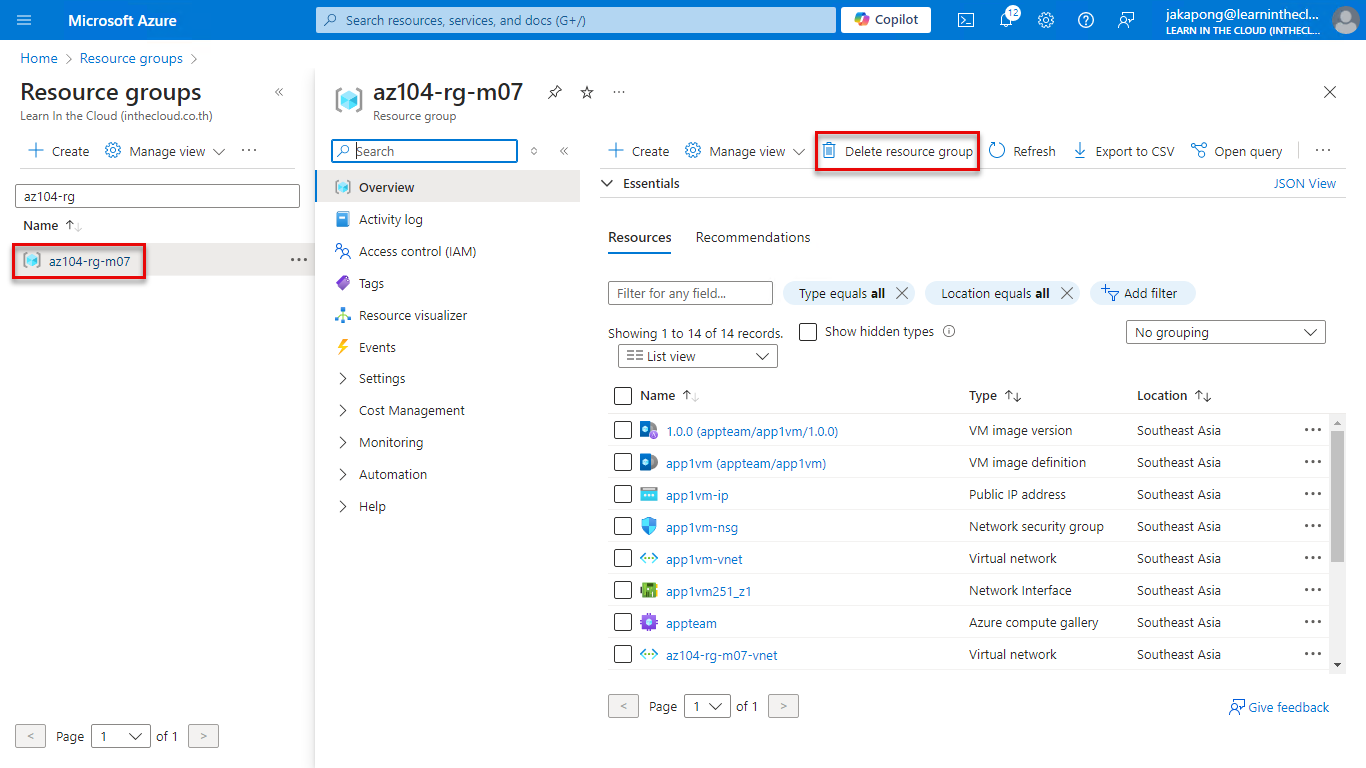Select the app1vm-vnet row checkbox
The width and height of the screenshot is (1366, 768).
click(623, 558)
